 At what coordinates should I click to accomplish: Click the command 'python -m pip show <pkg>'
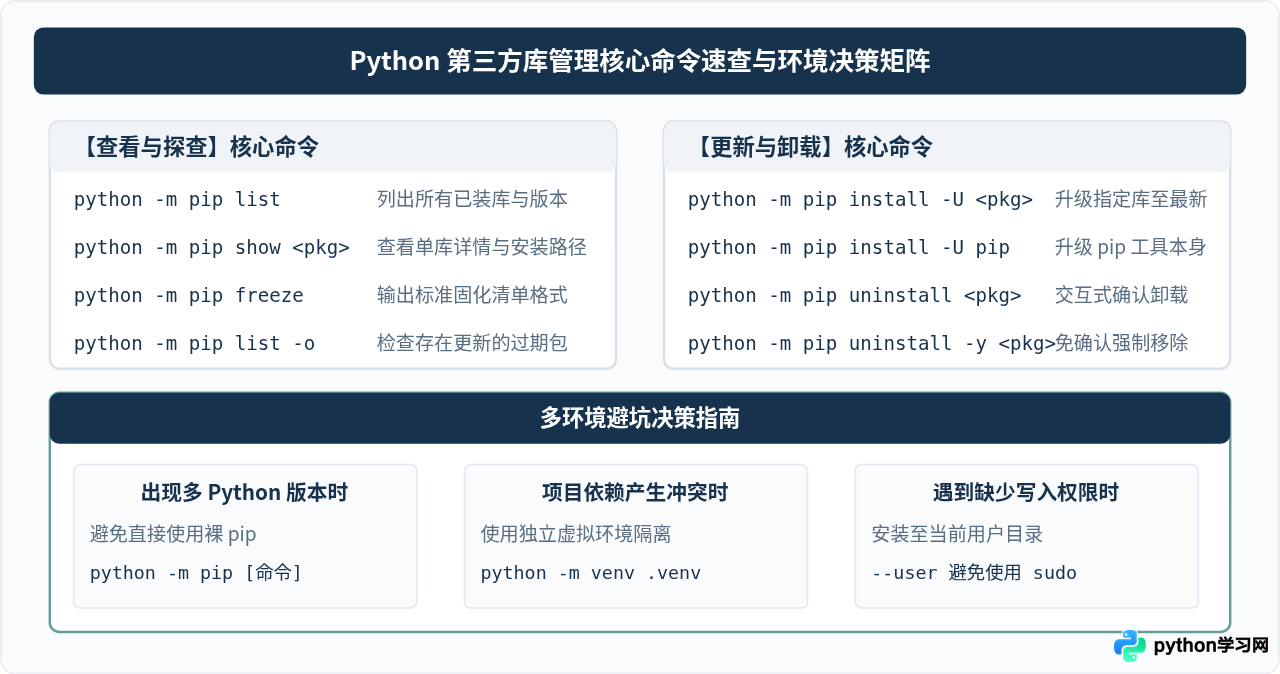click(212, 247)
